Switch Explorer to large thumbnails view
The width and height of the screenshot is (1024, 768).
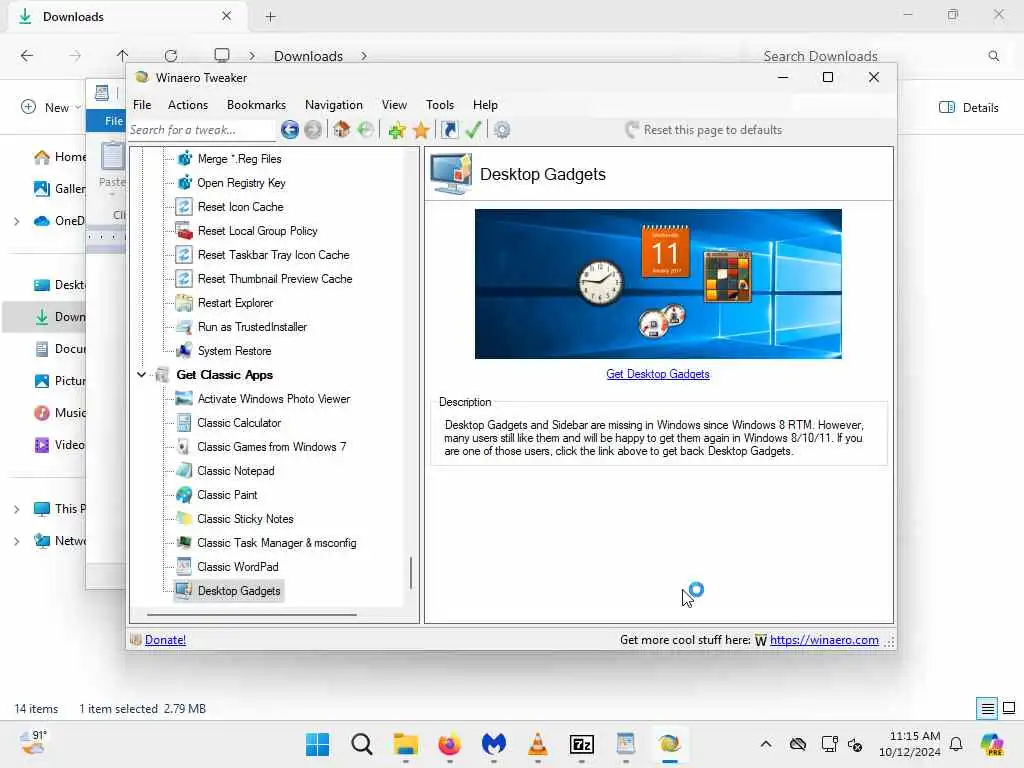[1009, 709]
